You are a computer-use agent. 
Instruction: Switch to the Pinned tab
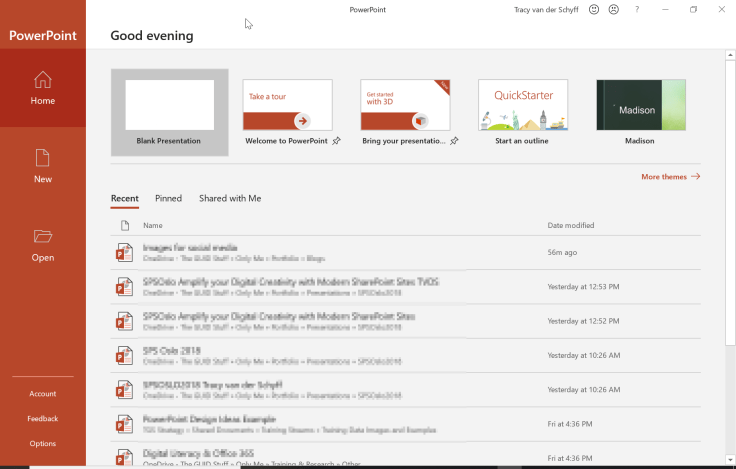[168, 199]
